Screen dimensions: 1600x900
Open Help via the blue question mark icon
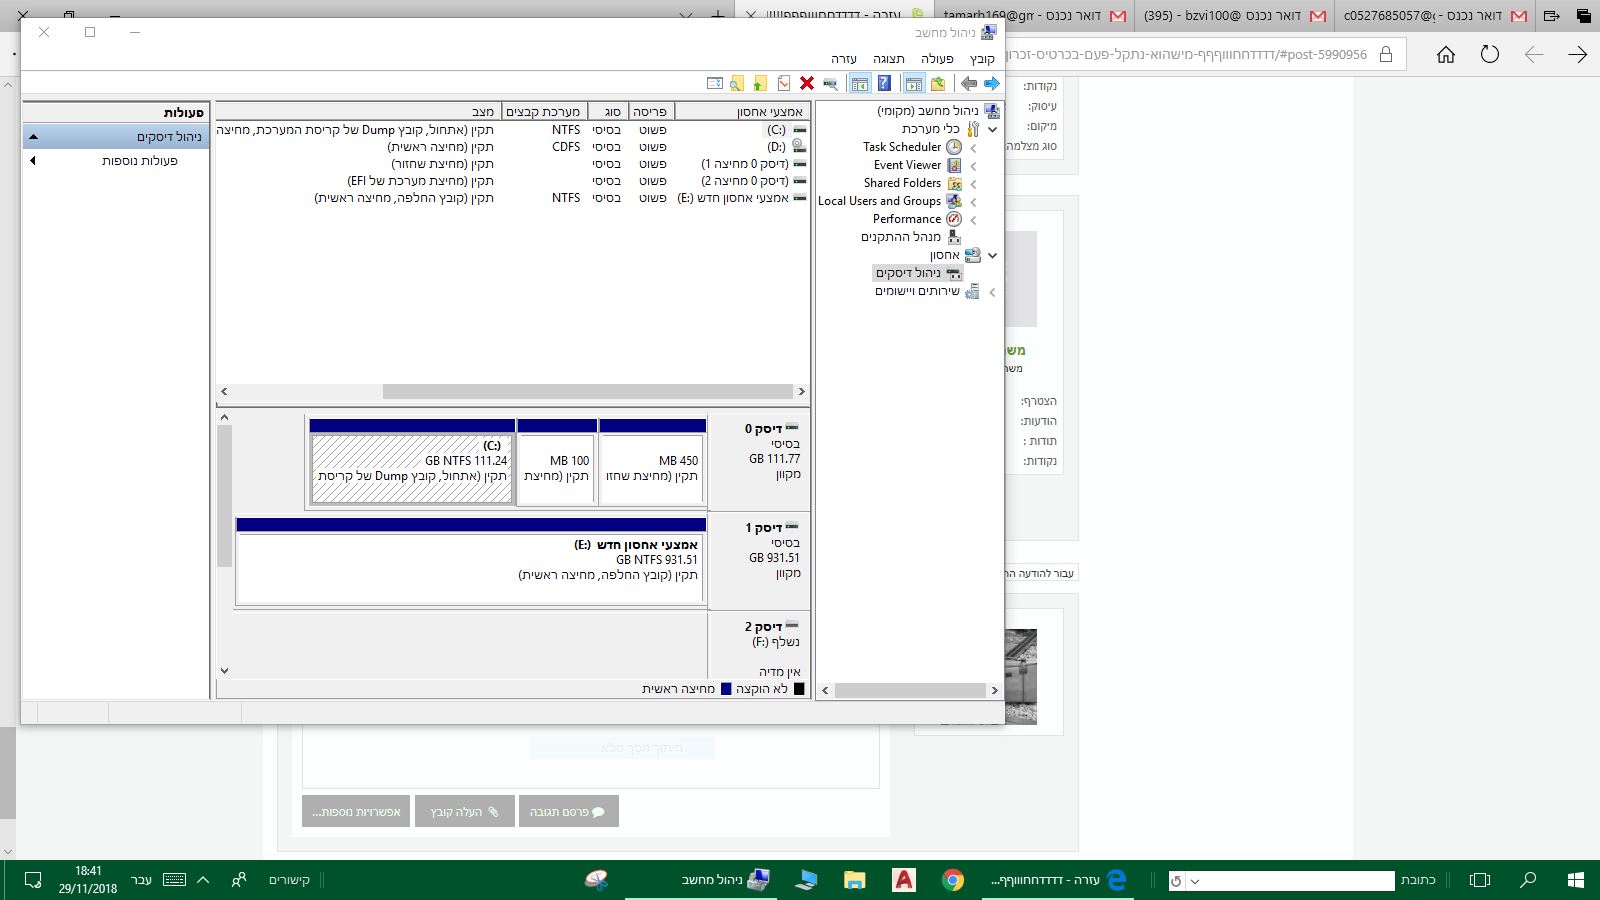(884, 84)
